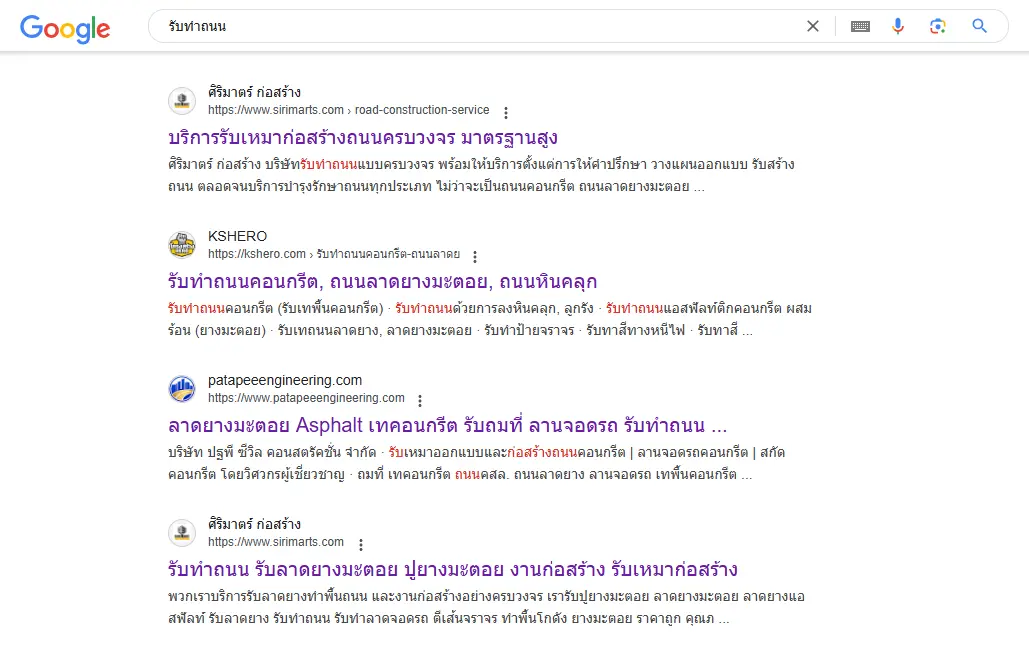
Task: Open more options for the https://www.sirimarts.com result
Action: point(360,545)
